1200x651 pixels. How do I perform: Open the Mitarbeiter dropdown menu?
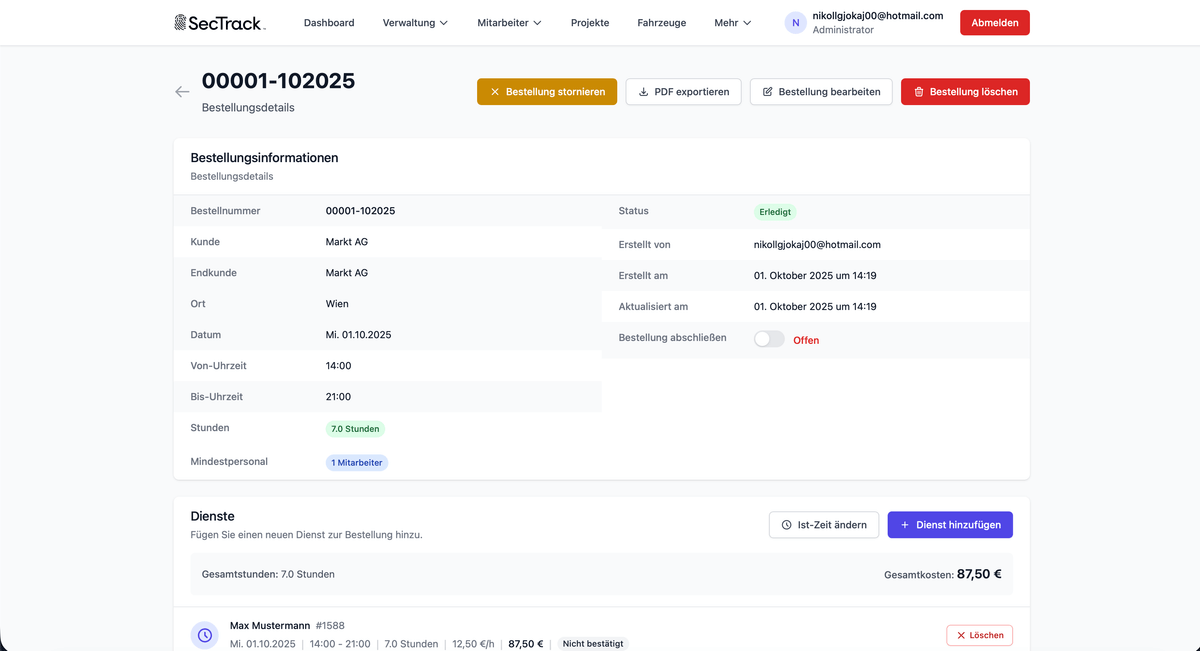point(509,23)
